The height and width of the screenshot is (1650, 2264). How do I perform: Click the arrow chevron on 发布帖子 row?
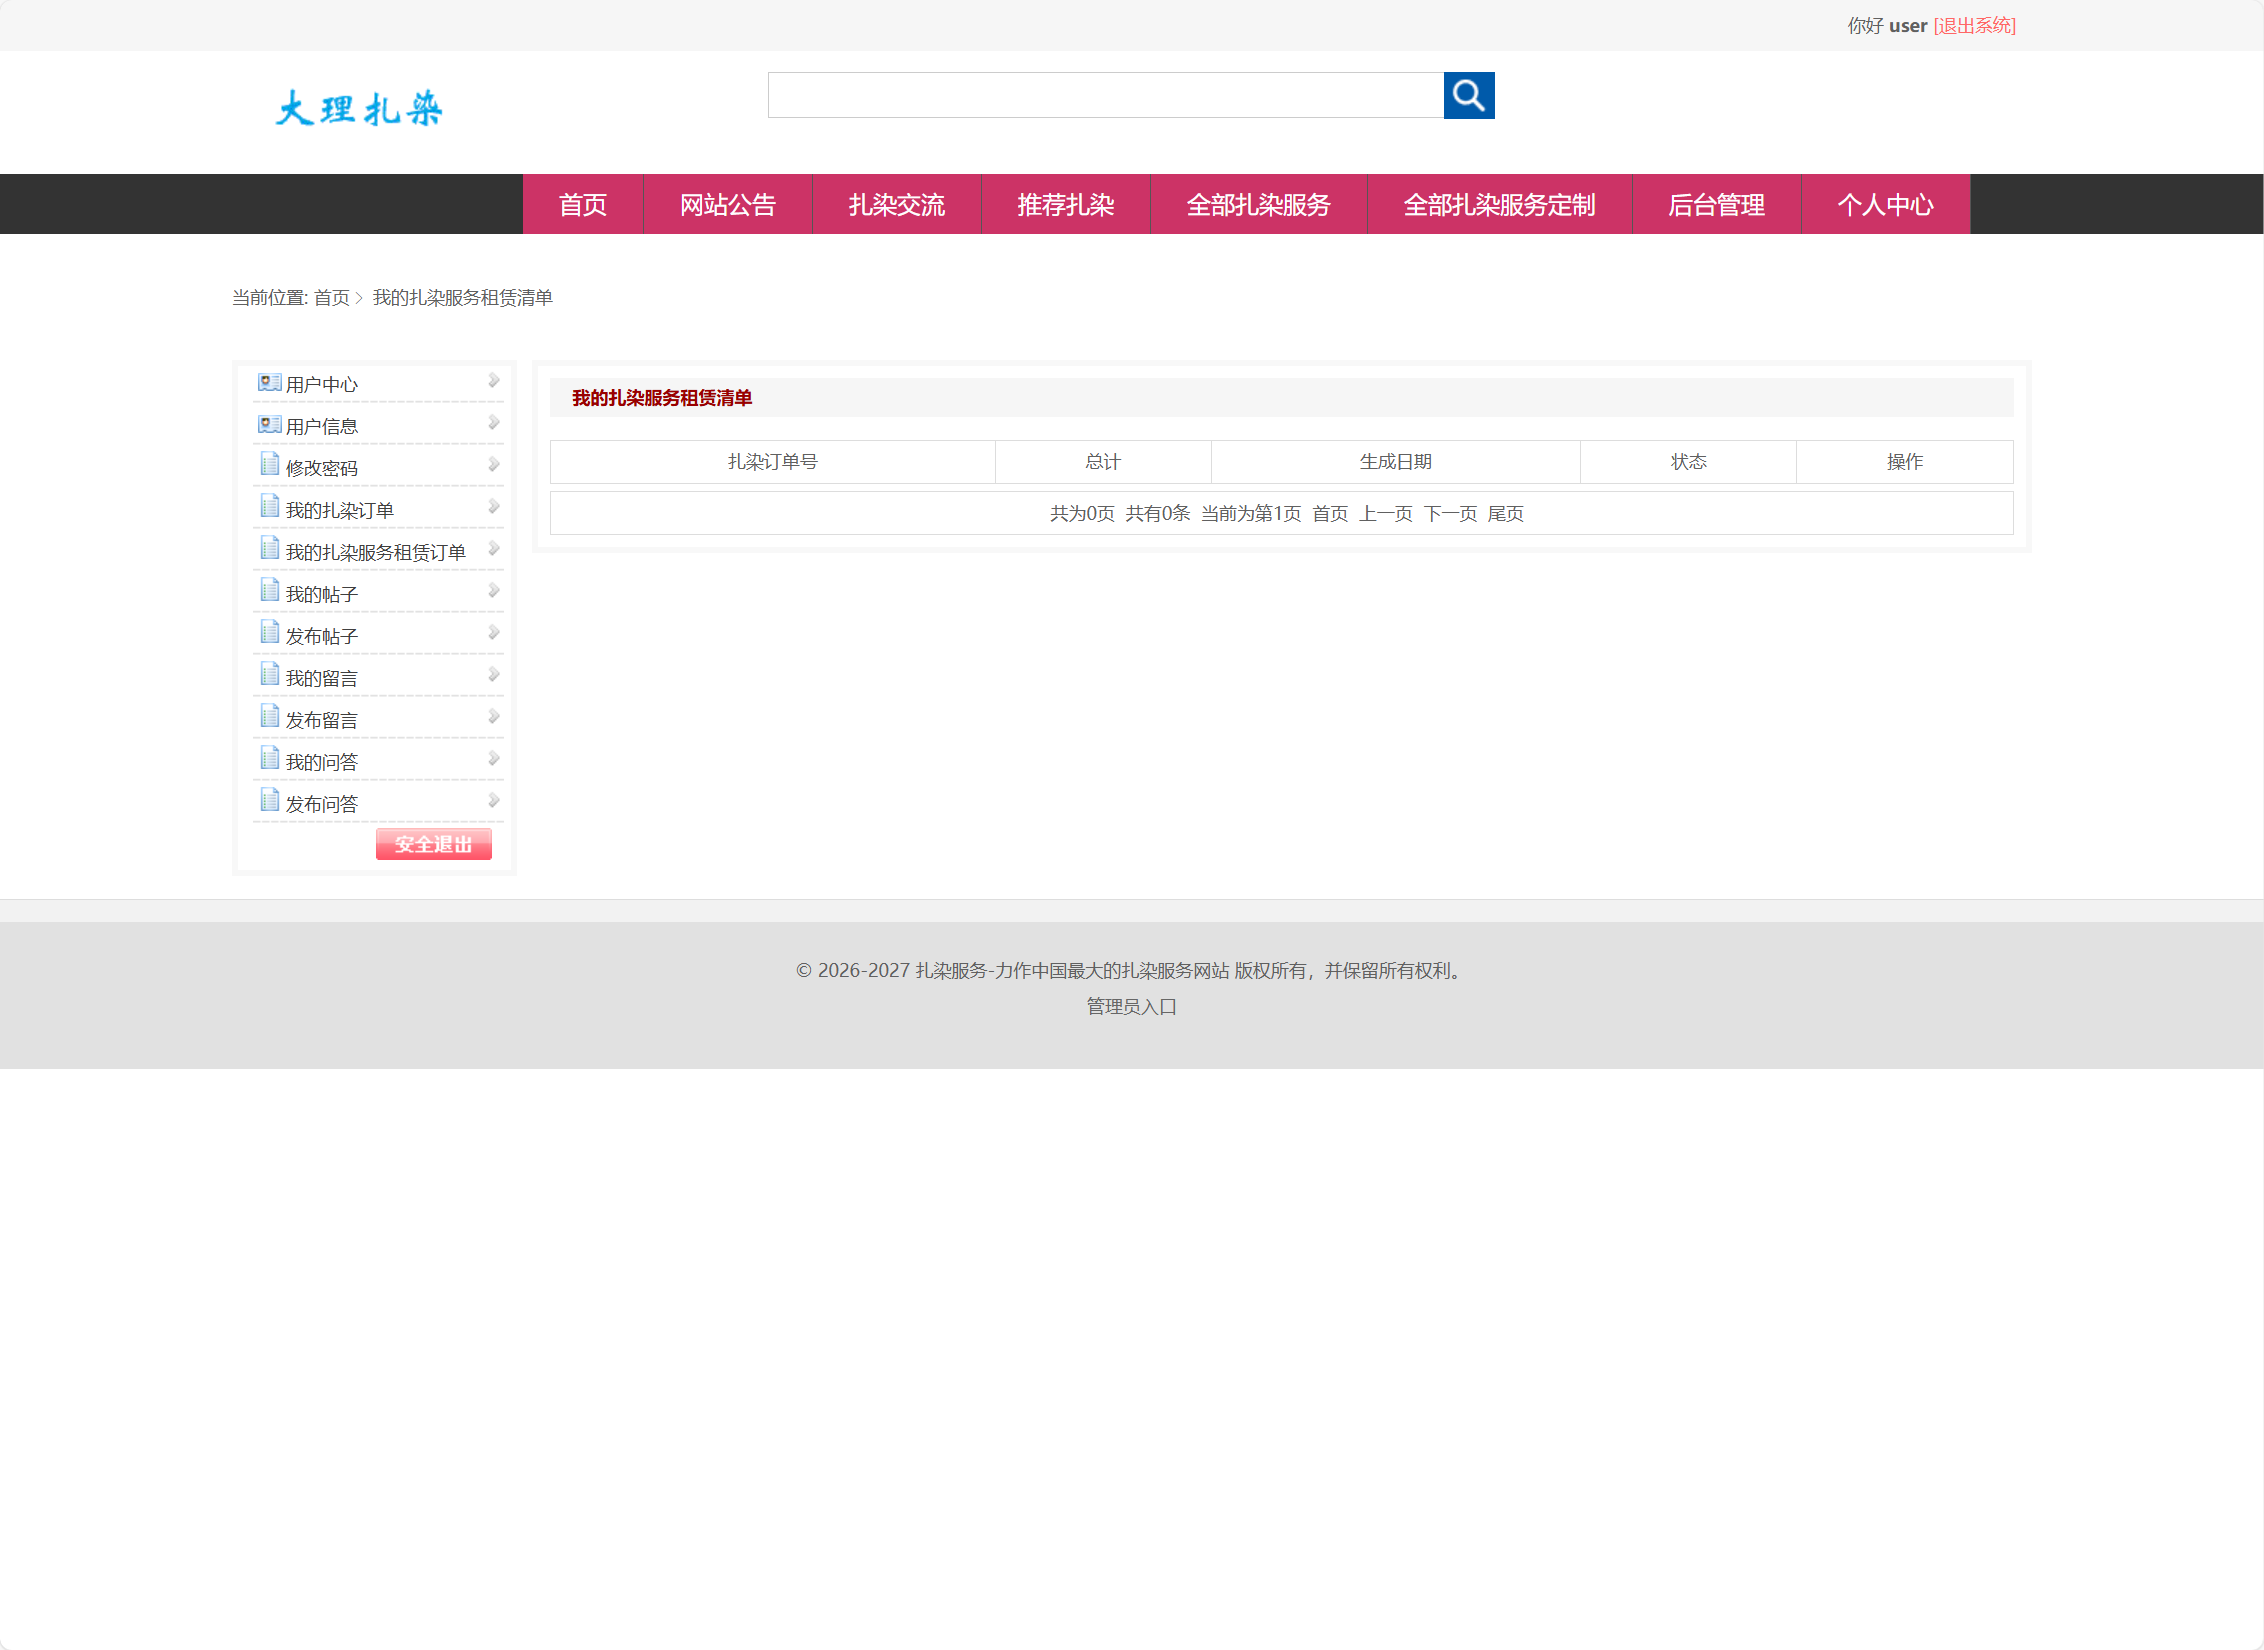coord(493,632)
